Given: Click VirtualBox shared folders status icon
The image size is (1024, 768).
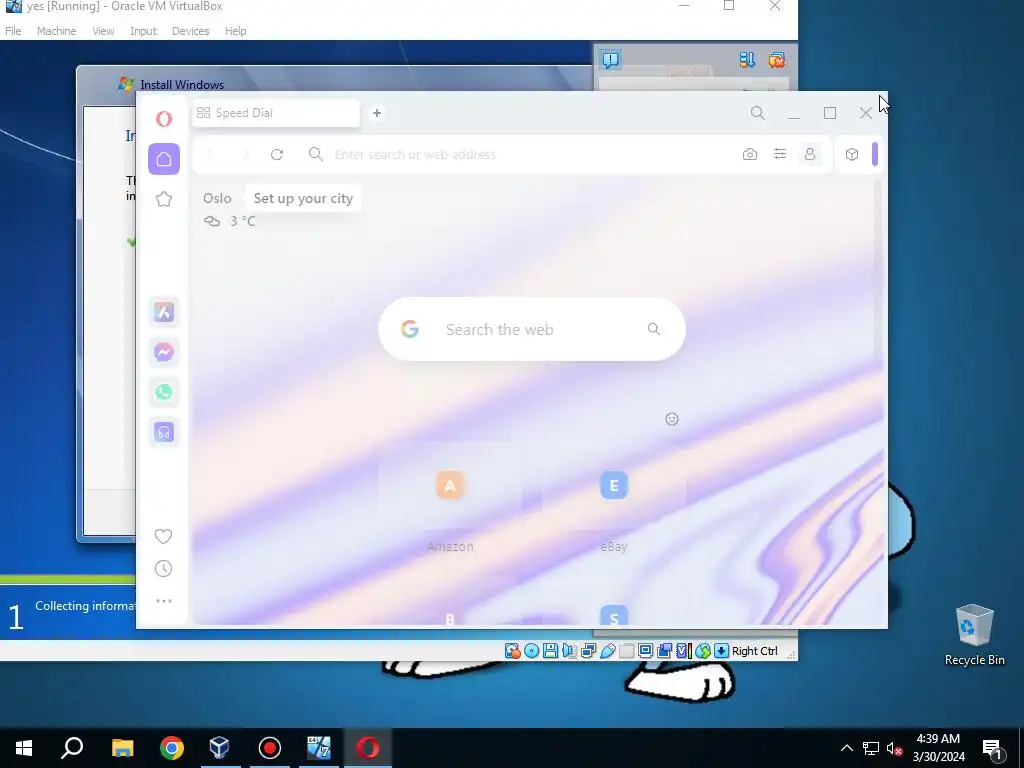Looking at the screenshot, I should [x=626, y=651].
